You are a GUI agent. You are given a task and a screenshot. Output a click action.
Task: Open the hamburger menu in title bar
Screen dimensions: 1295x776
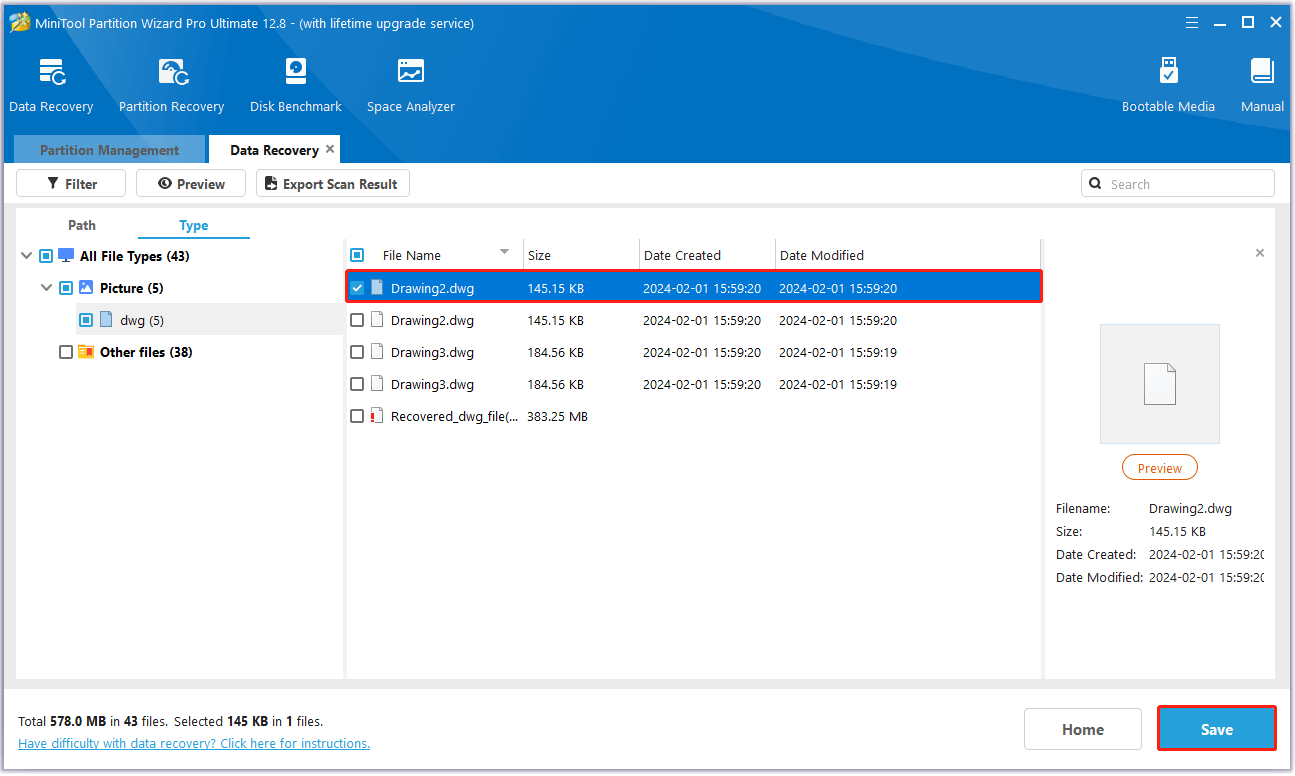(x=1192, y=22)
